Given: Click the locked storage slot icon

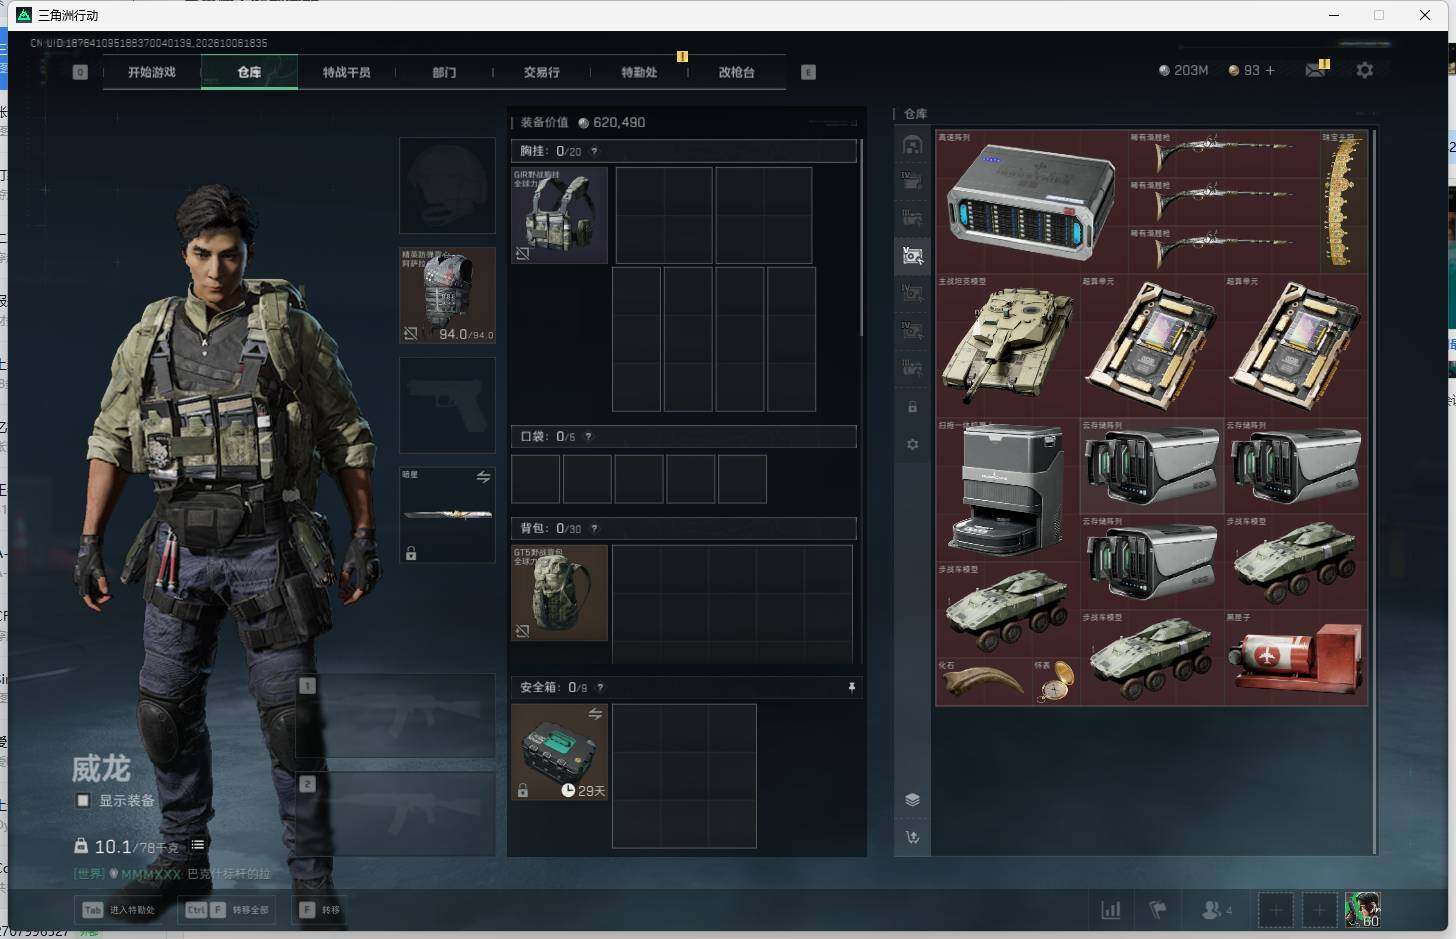Looking at the screenshot, I should [x=912, y=407].
